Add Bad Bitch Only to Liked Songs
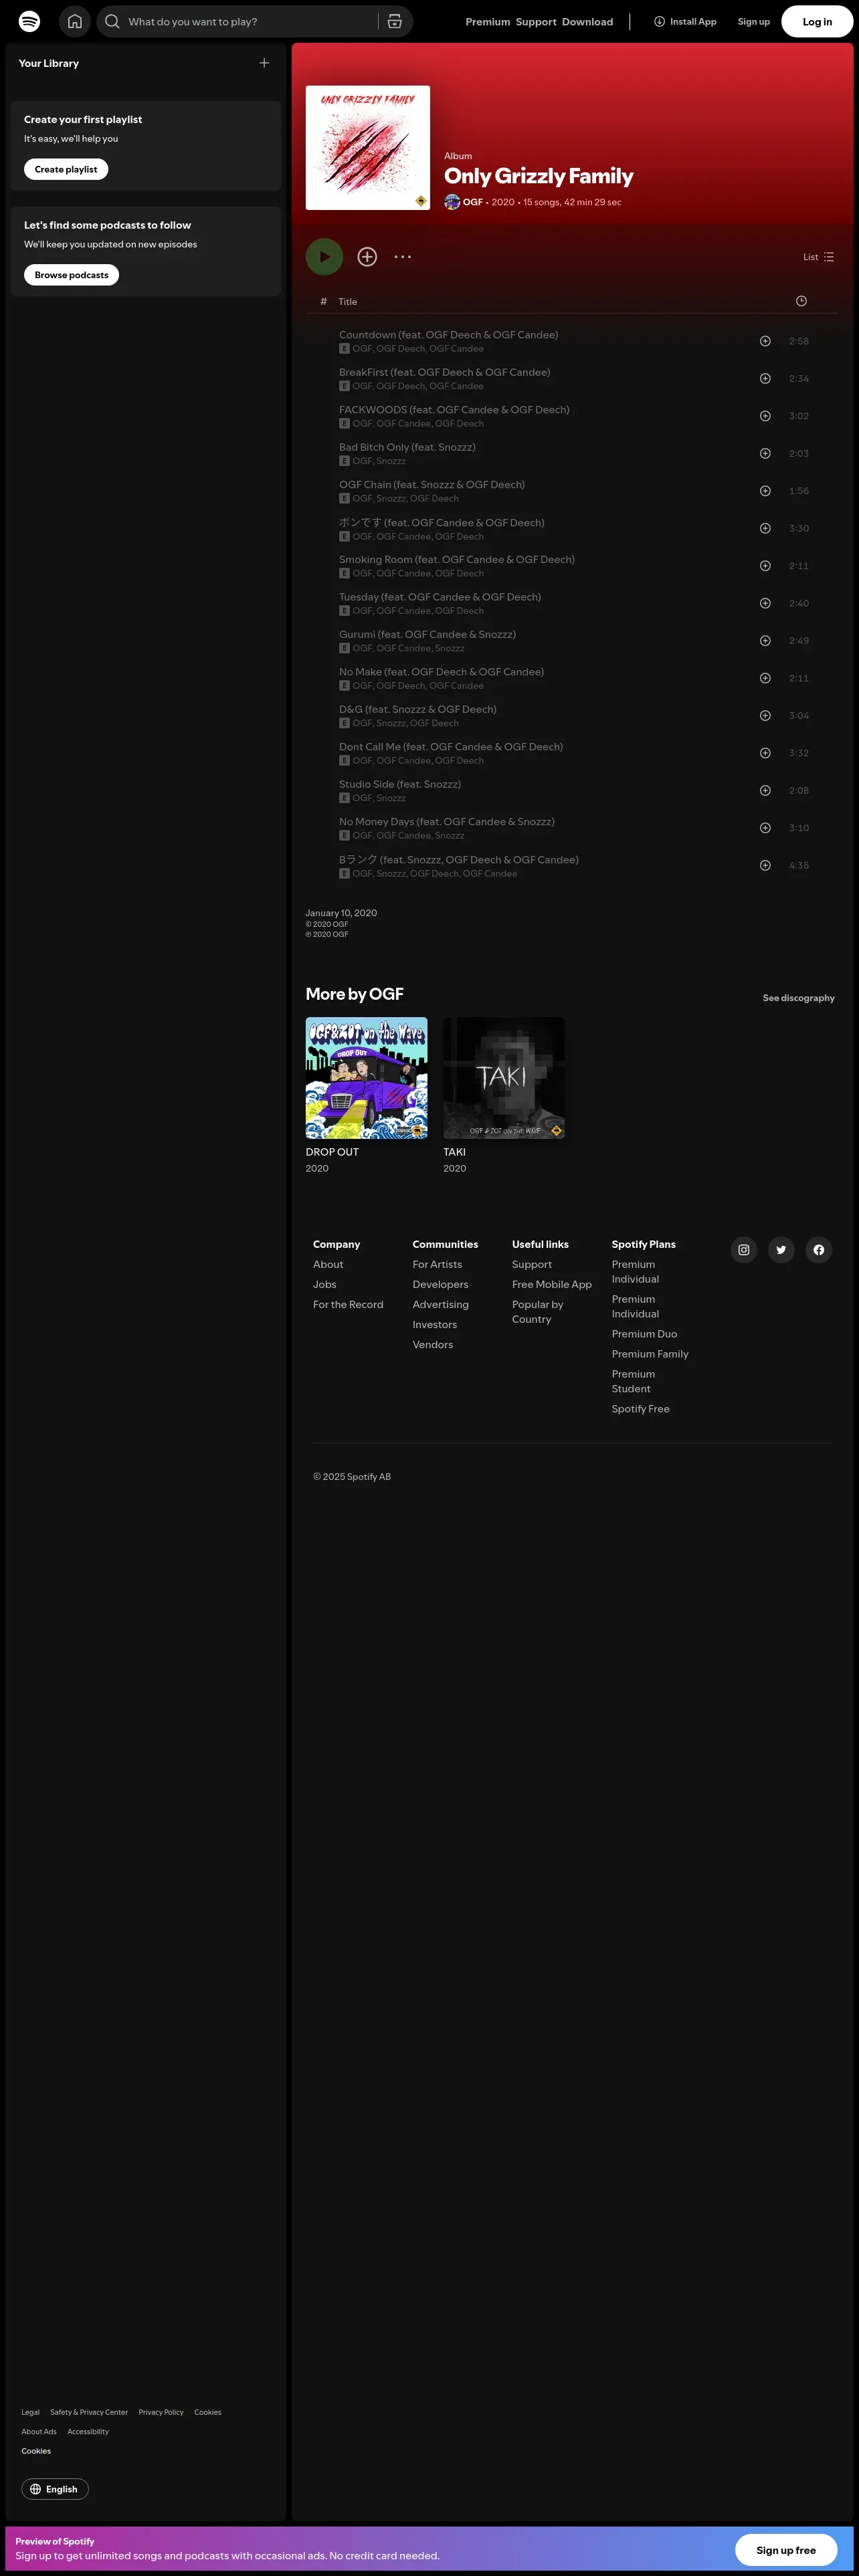 tap(765, 454)
